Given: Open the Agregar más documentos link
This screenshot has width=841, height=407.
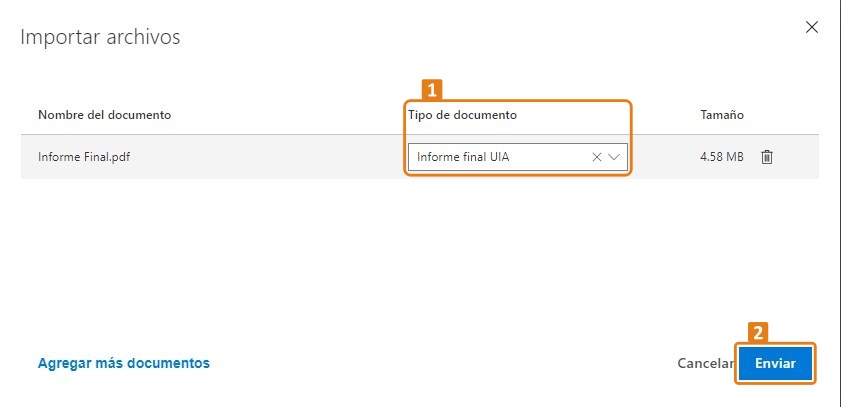Looking at the screenshot, I should (x=124, y=363).
